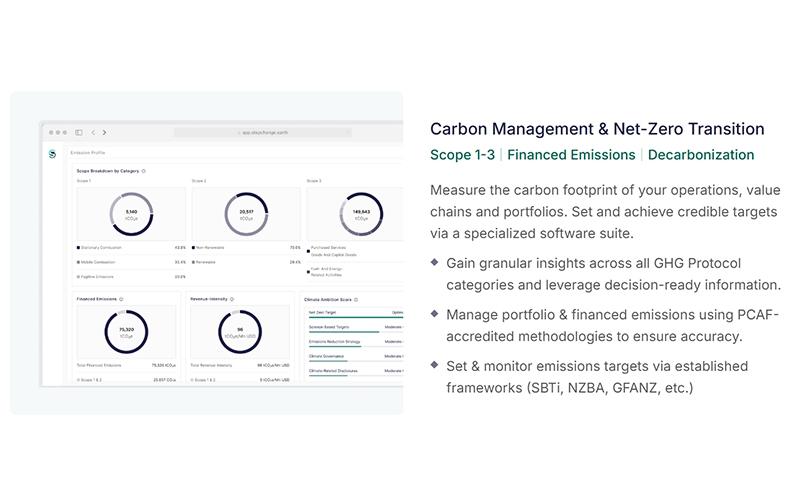Click the browser sidebar toggle icon

pyautogui.click(x=79, y=133)
